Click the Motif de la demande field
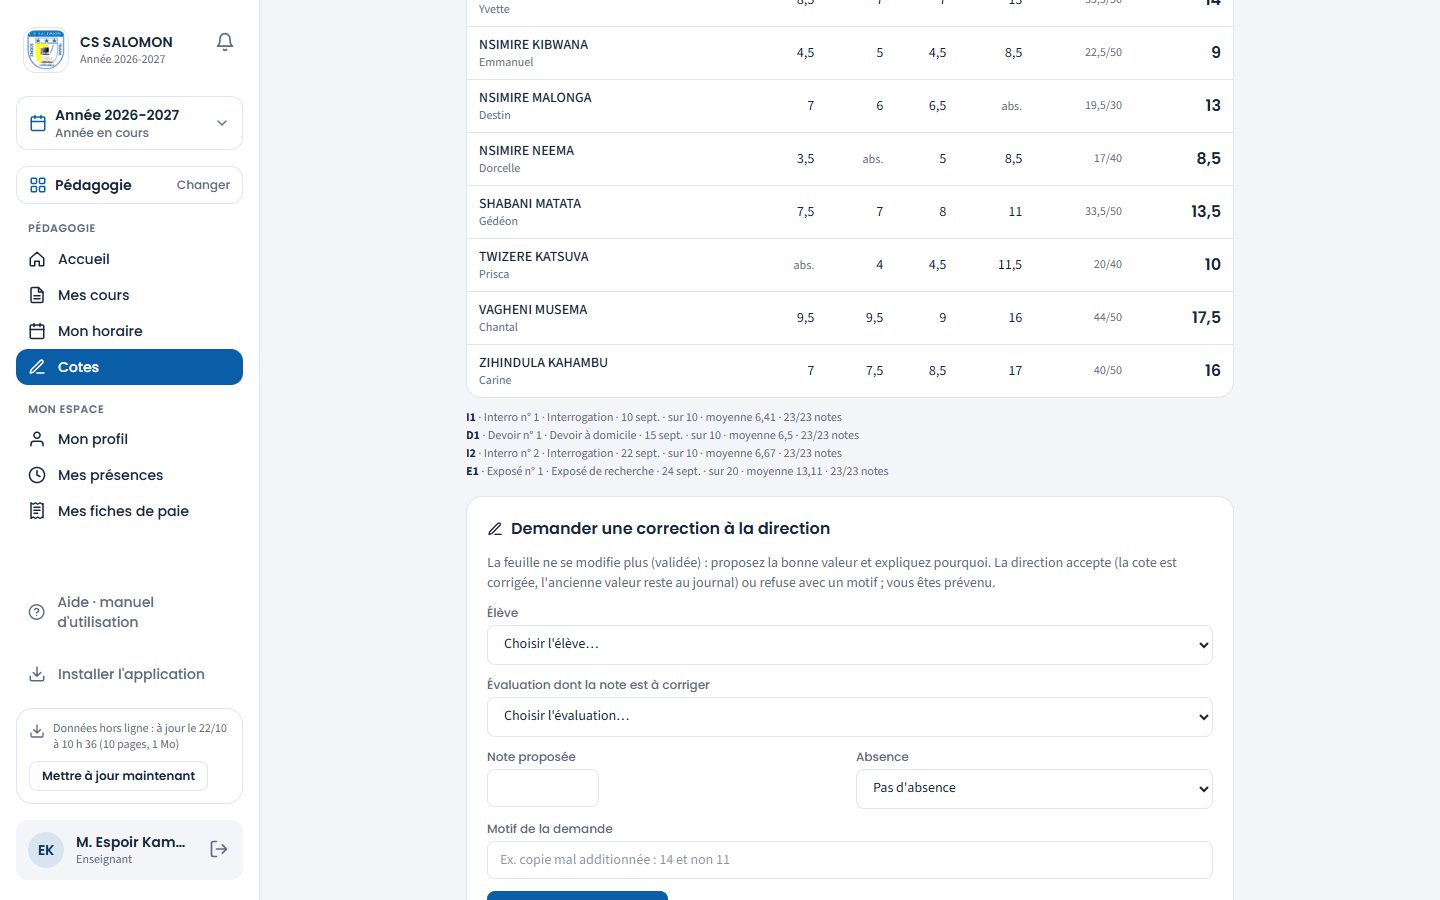Image resolution: width=1440 pixels, height=900 pixels. pyautogui.click(x=850, y=860)
